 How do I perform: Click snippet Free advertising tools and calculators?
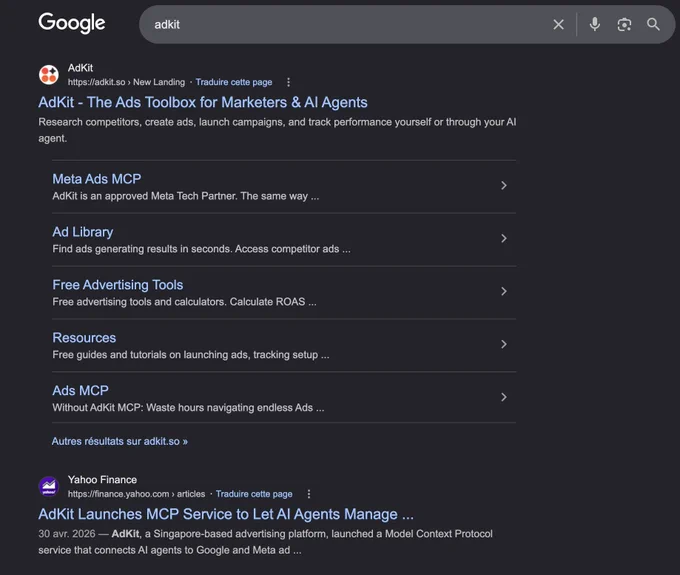[x=184, y=302]
